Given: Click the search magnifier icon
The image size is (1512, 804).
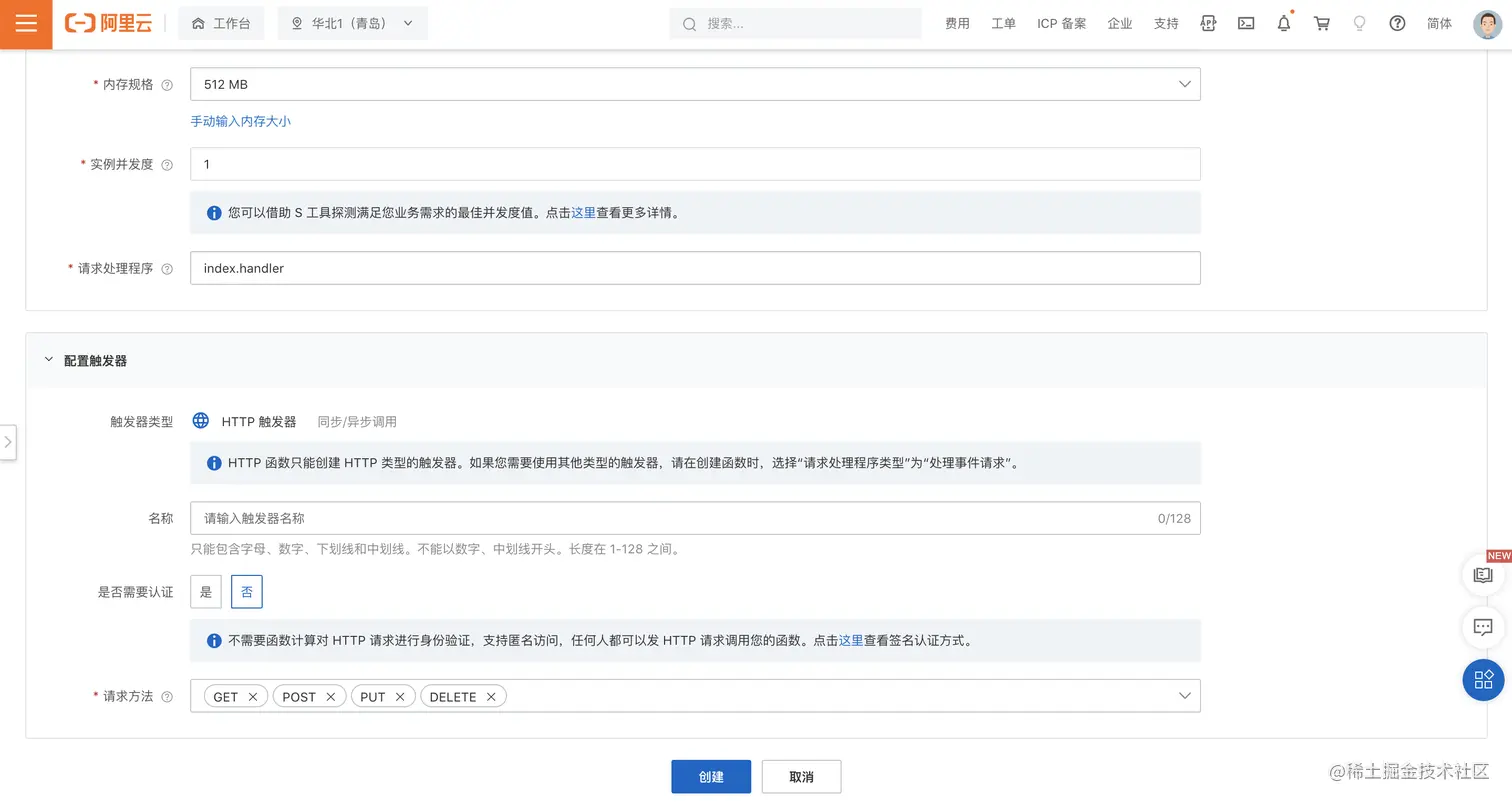Looking at the screenshot, I should tap(689, 24).
